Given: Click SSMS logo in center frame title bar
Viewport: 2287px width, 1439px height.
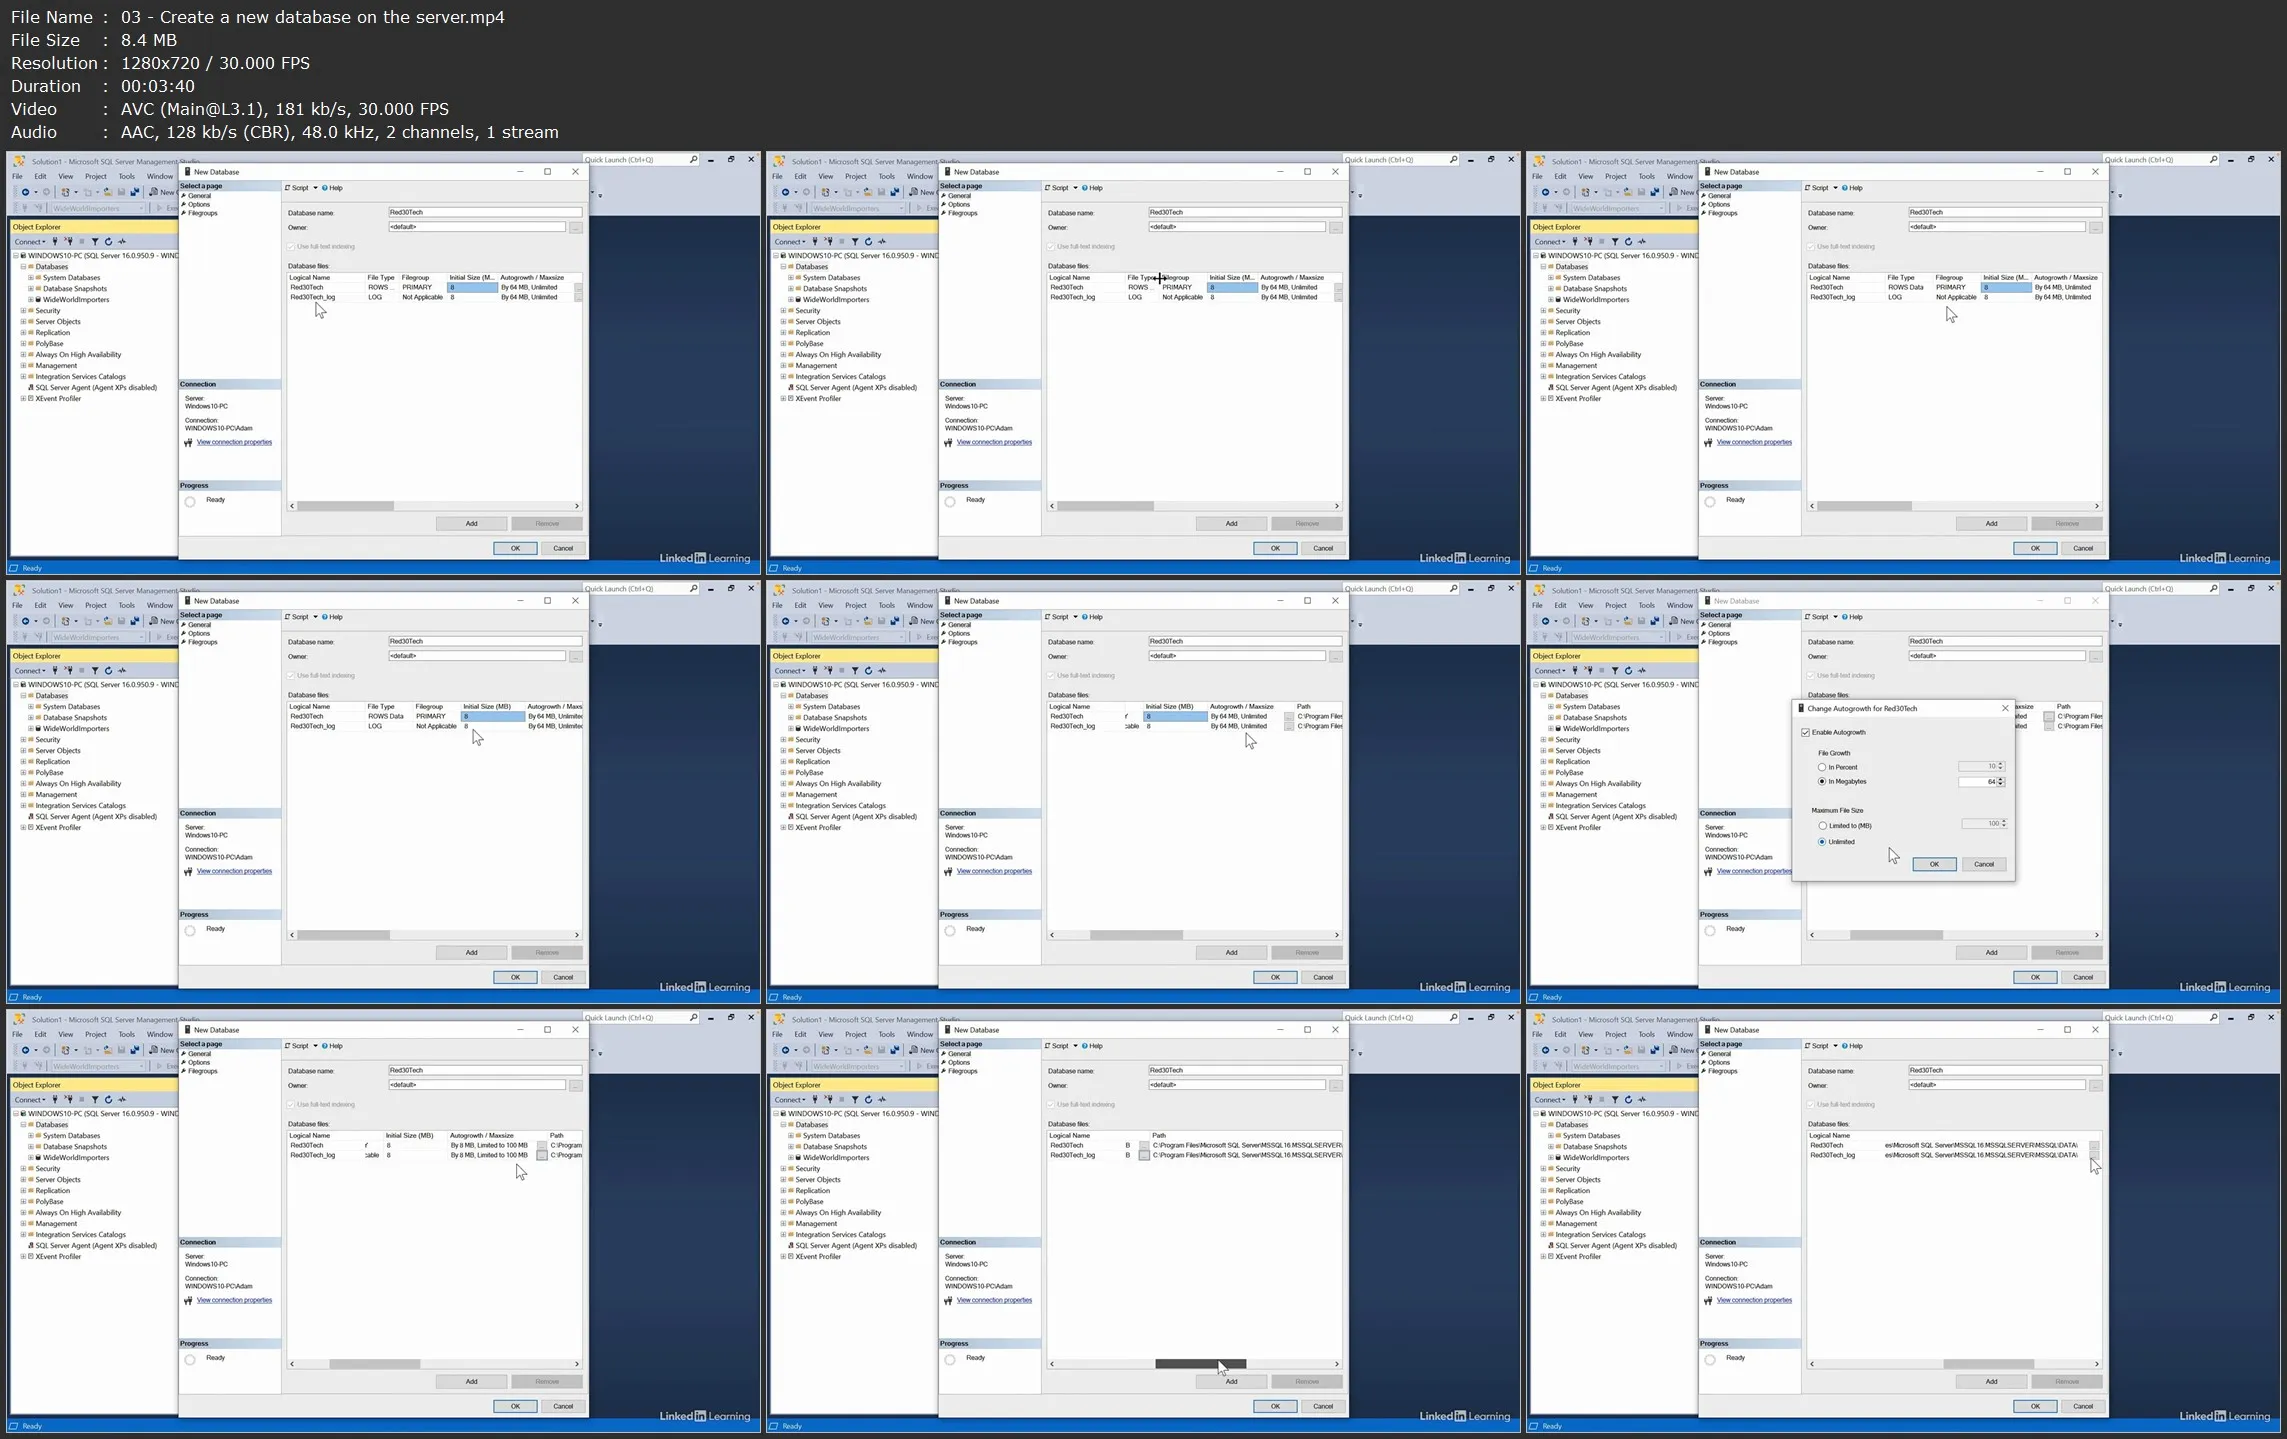Looking at the screenshot, I should (x=779, y=590).
